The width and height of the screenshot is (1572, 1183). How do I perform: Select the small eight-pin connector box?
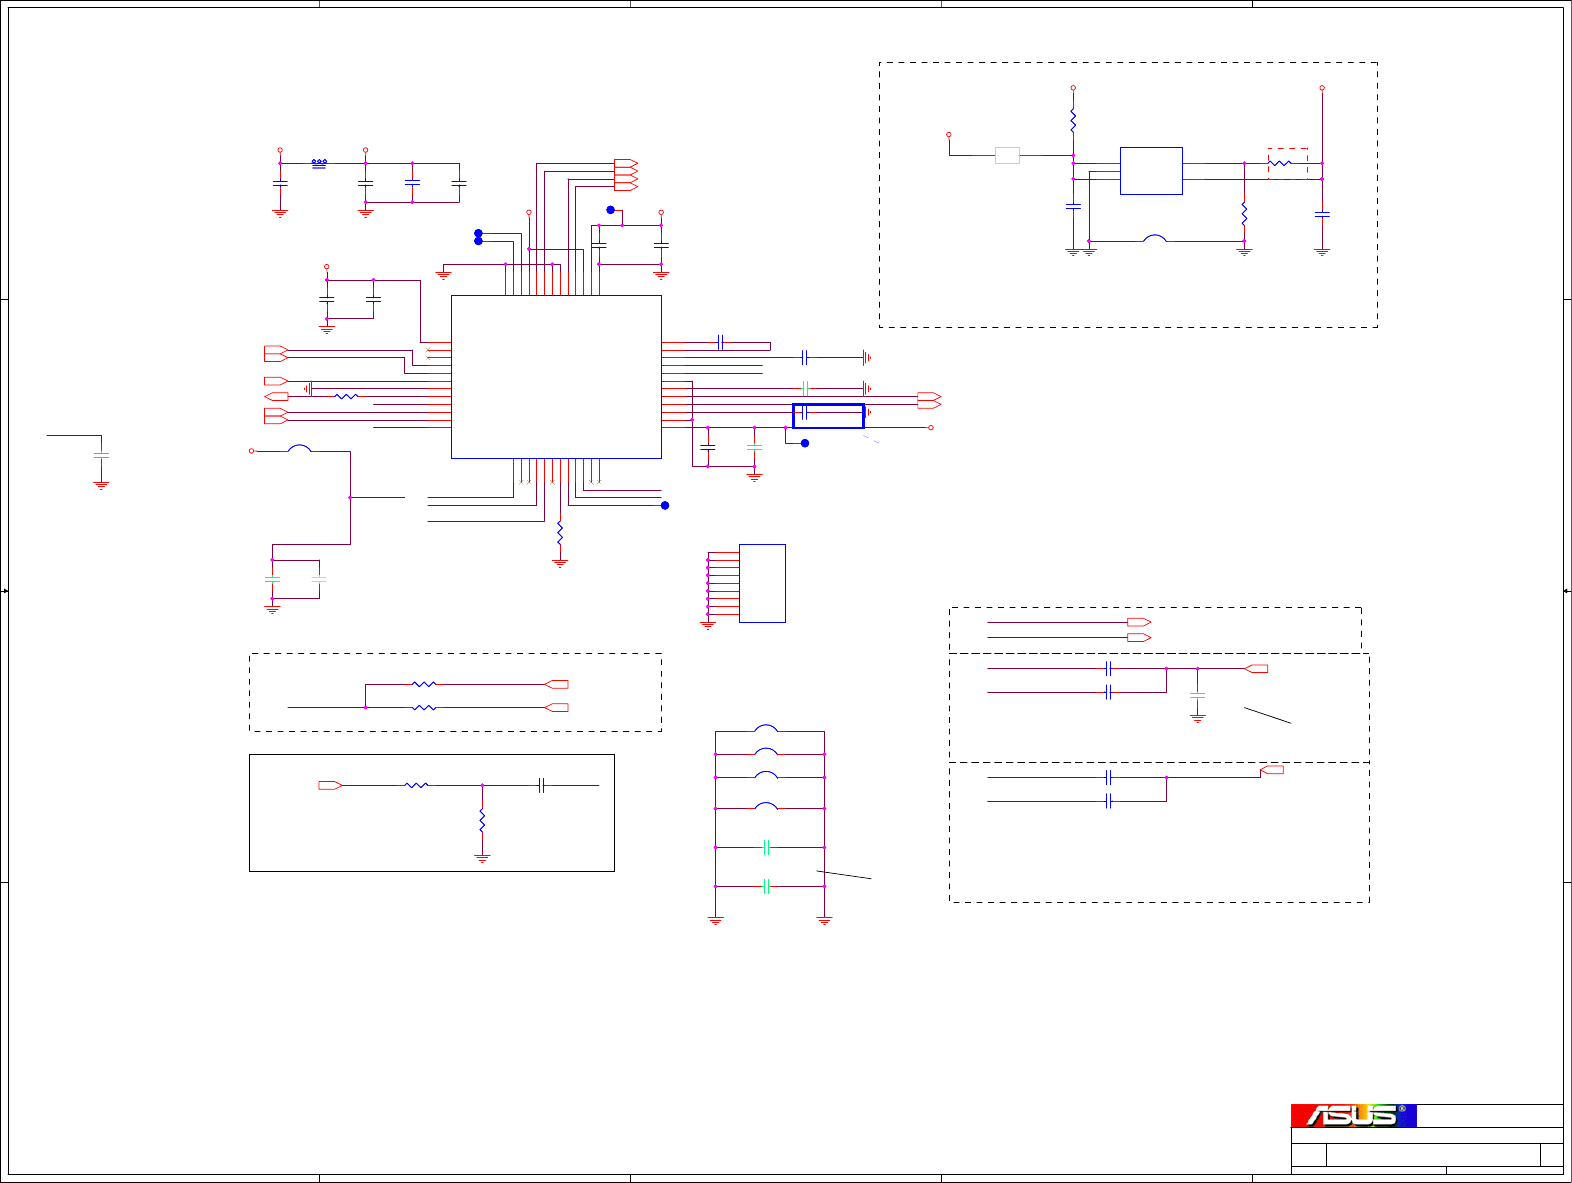click(762, 583)
